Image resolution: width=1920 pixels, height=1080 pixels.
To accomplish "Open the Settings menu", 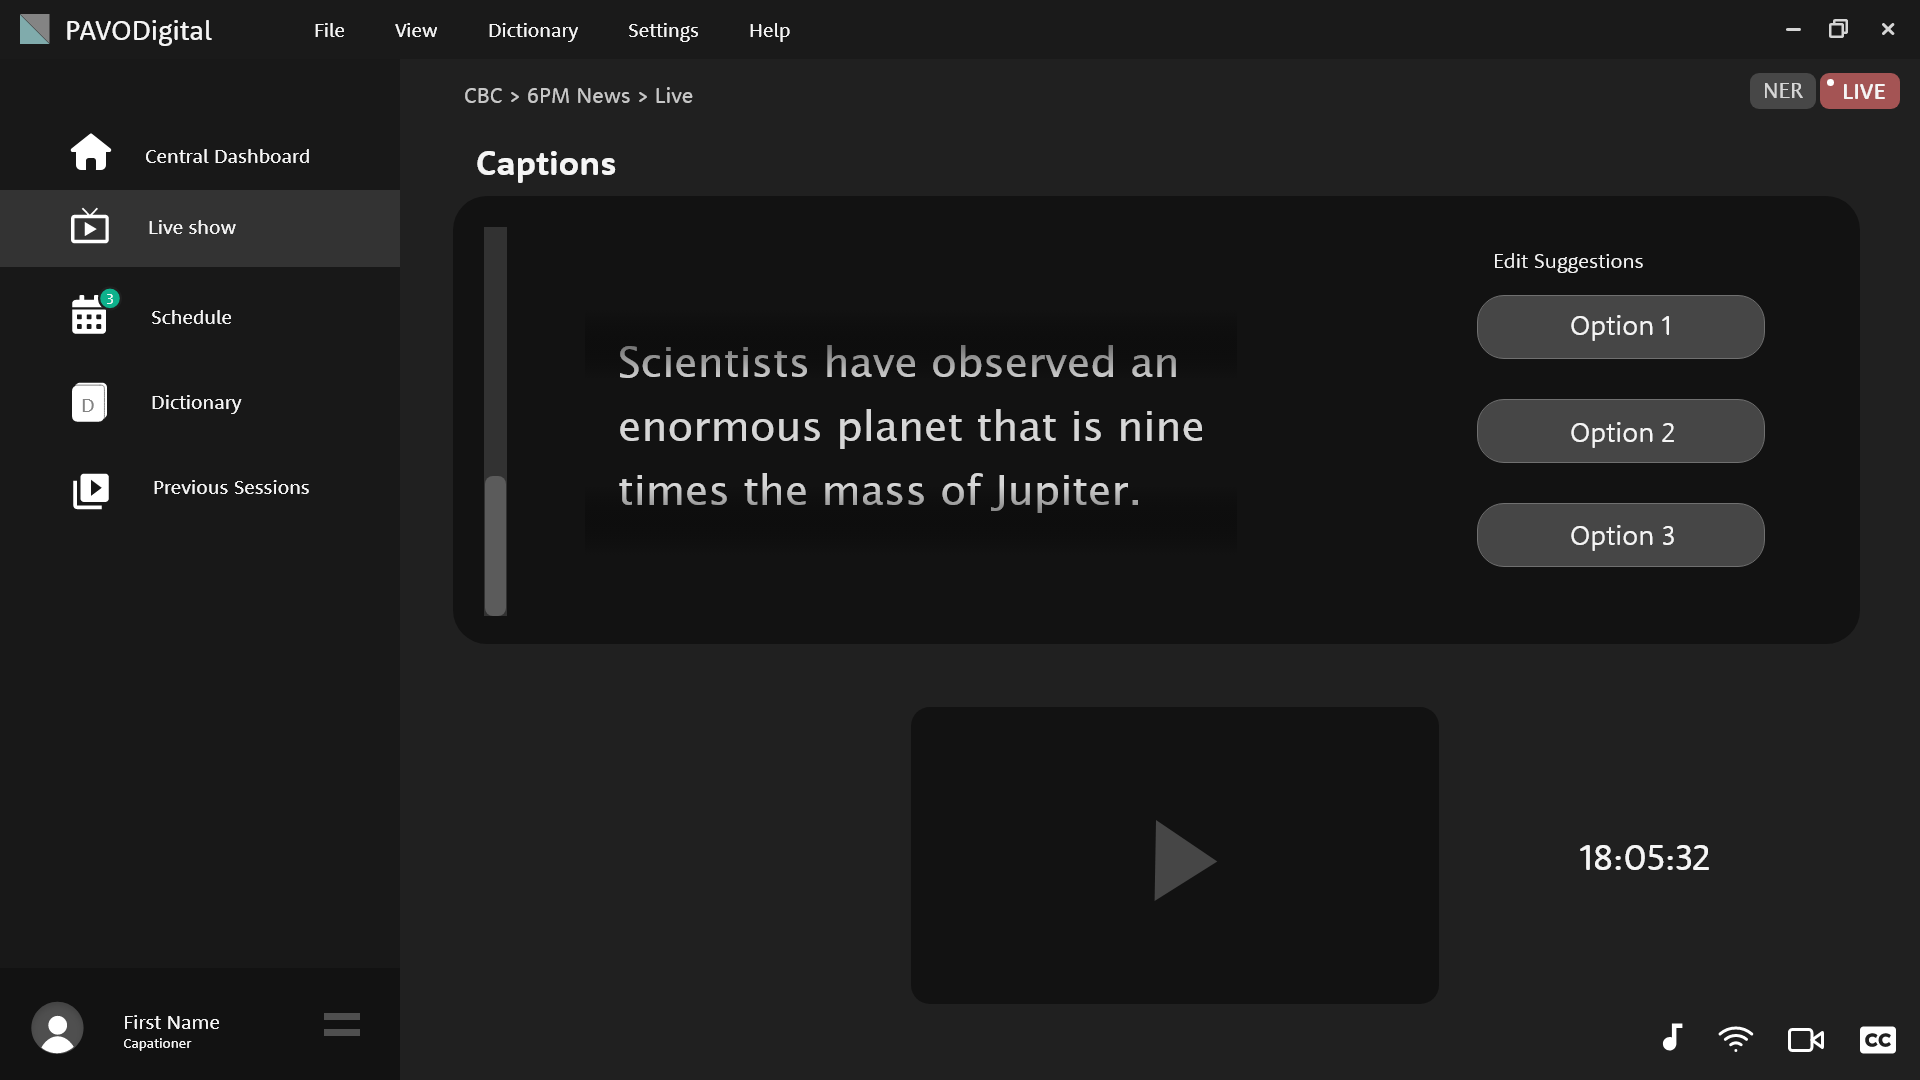I will pos(663,30).
